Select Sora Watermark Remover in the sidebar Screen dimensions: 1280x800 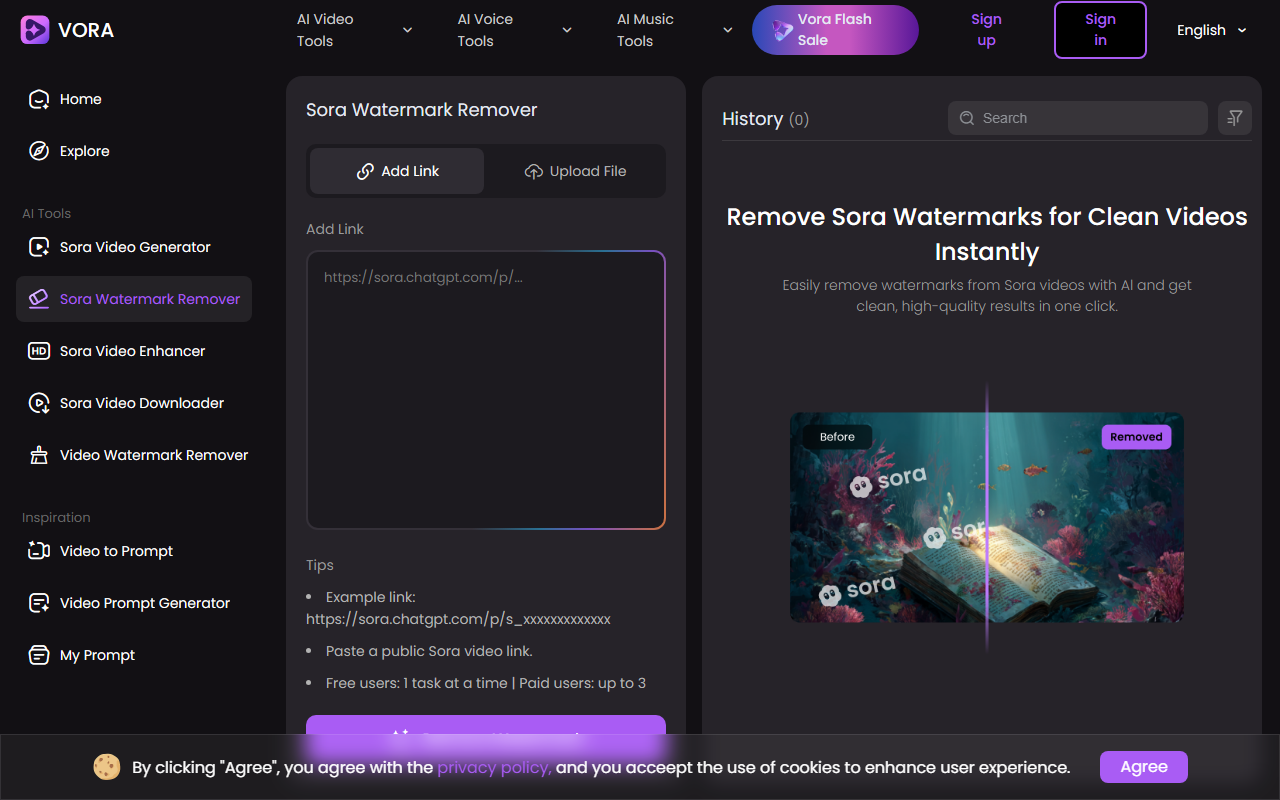[134, 299]
